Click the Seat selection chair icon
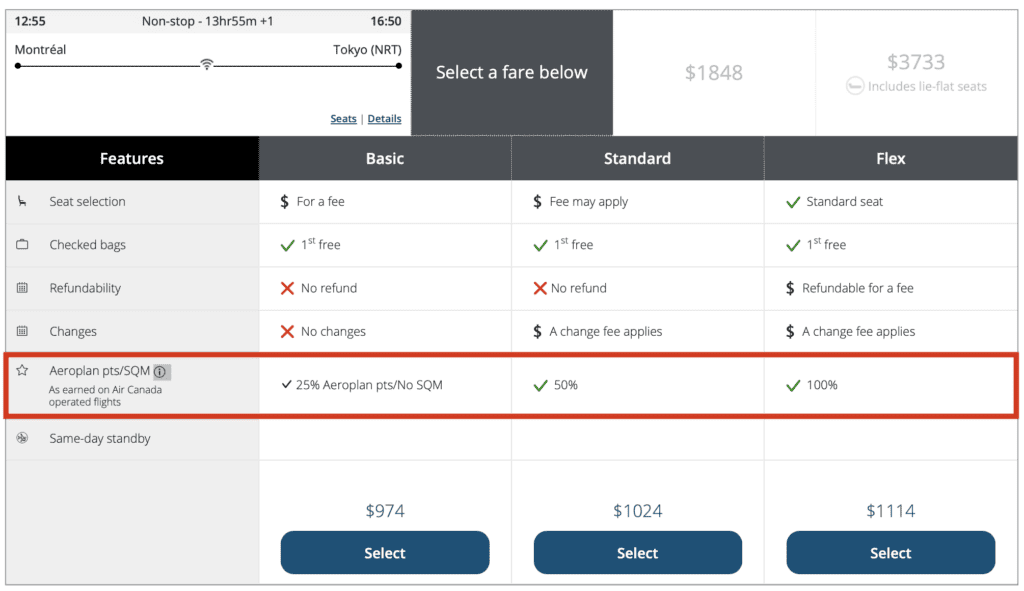Viewport: 1024px width, 591px height. click(x=22, y=201)
